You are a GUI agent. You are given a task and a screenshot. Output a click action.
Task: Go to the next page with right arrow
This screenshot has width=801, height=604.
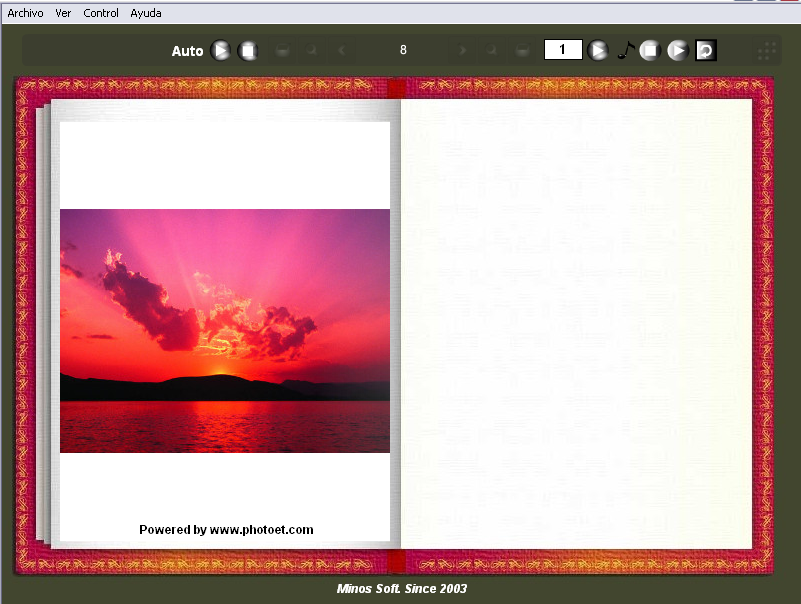[x=463, y=50]
